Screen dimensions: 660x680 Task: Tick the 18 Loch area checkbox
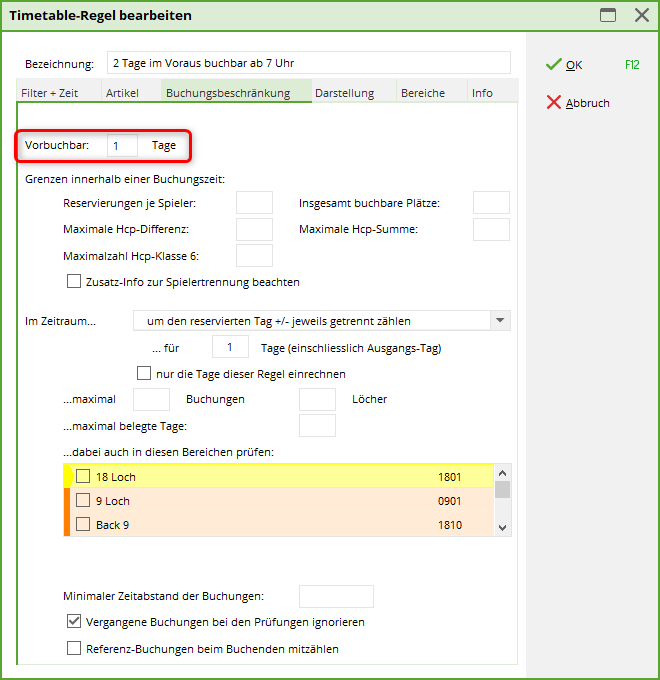83,477
